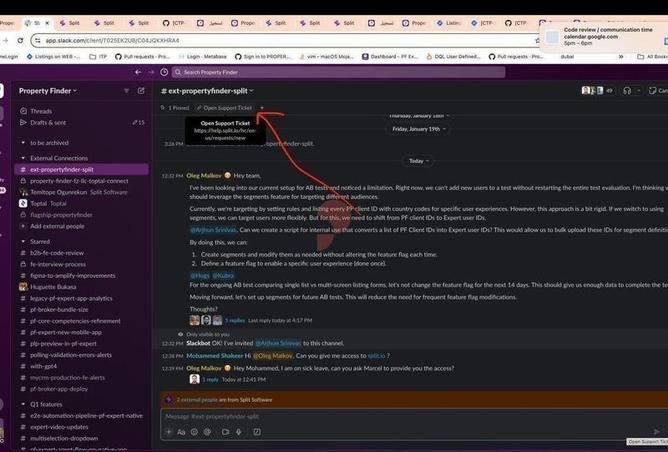Click the 1 Pinned item

(x=175, y=108)
